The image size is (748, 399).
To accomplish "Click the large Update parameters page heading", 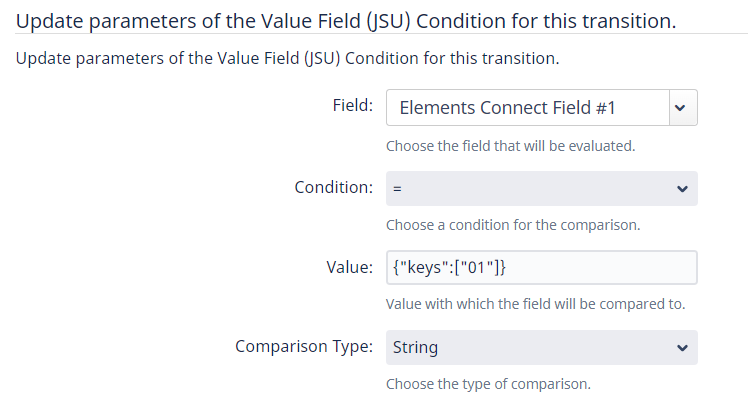I will click(x=346, y=21).
